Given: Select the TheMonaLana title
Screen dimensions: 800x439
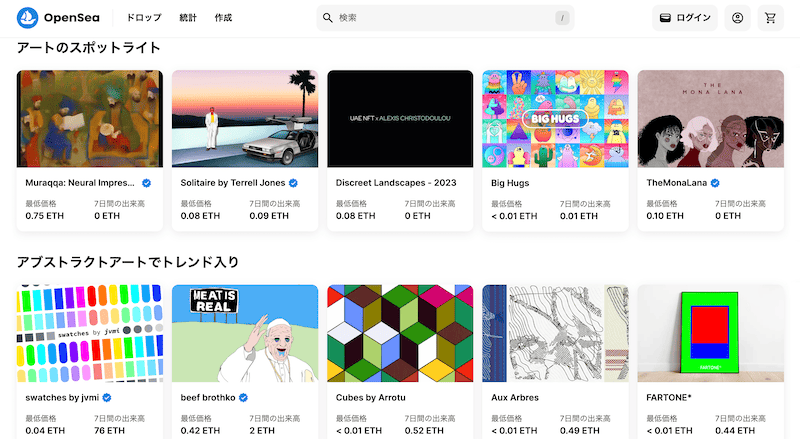Looking at the screenshot, I should coord(677,183).
